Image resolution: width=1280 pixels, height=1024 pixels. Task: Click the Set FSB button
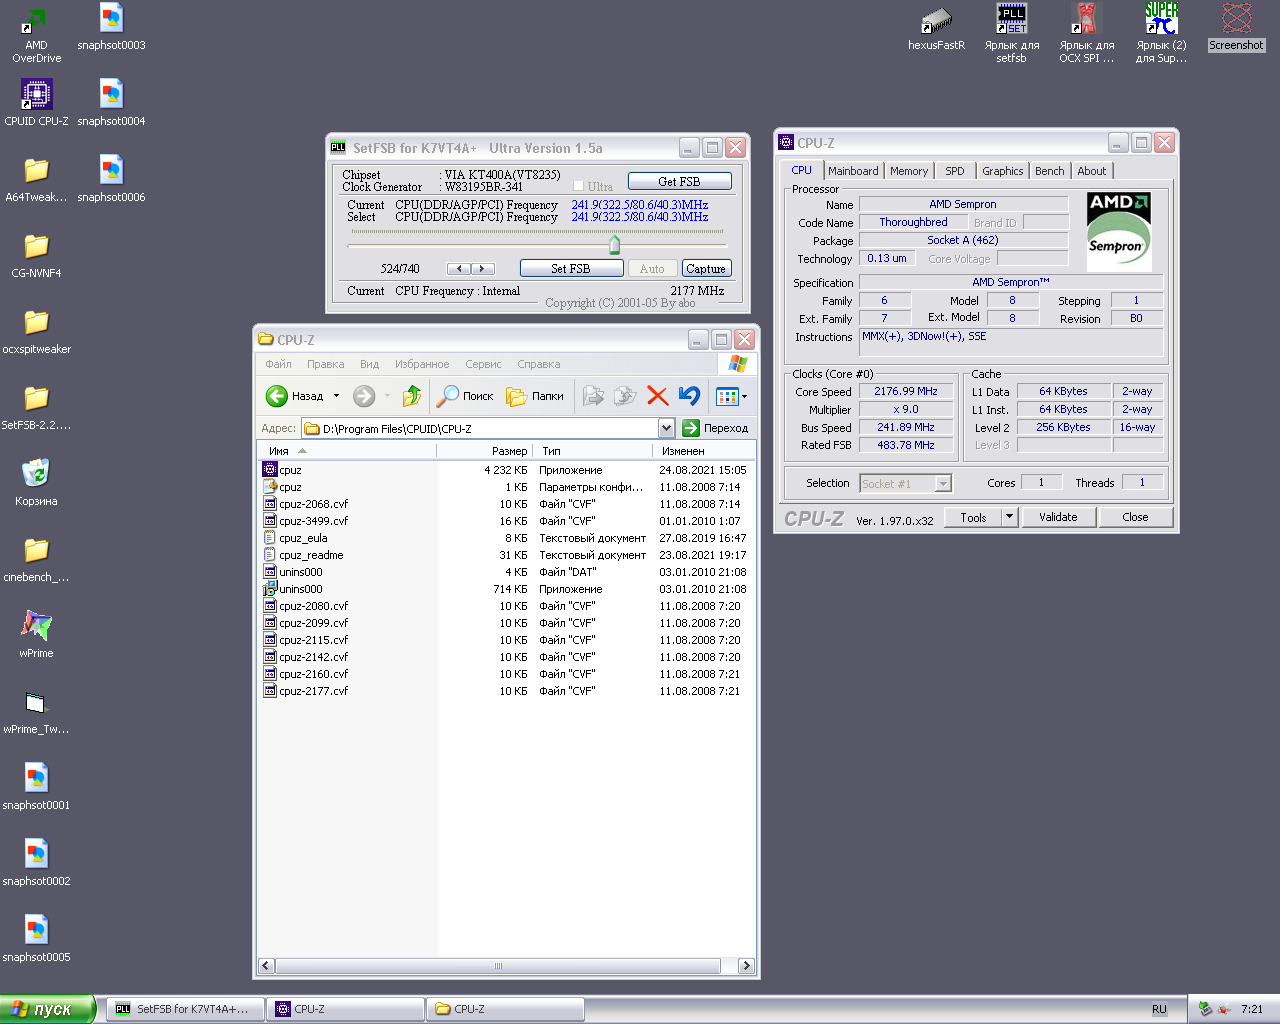[571, 268]
